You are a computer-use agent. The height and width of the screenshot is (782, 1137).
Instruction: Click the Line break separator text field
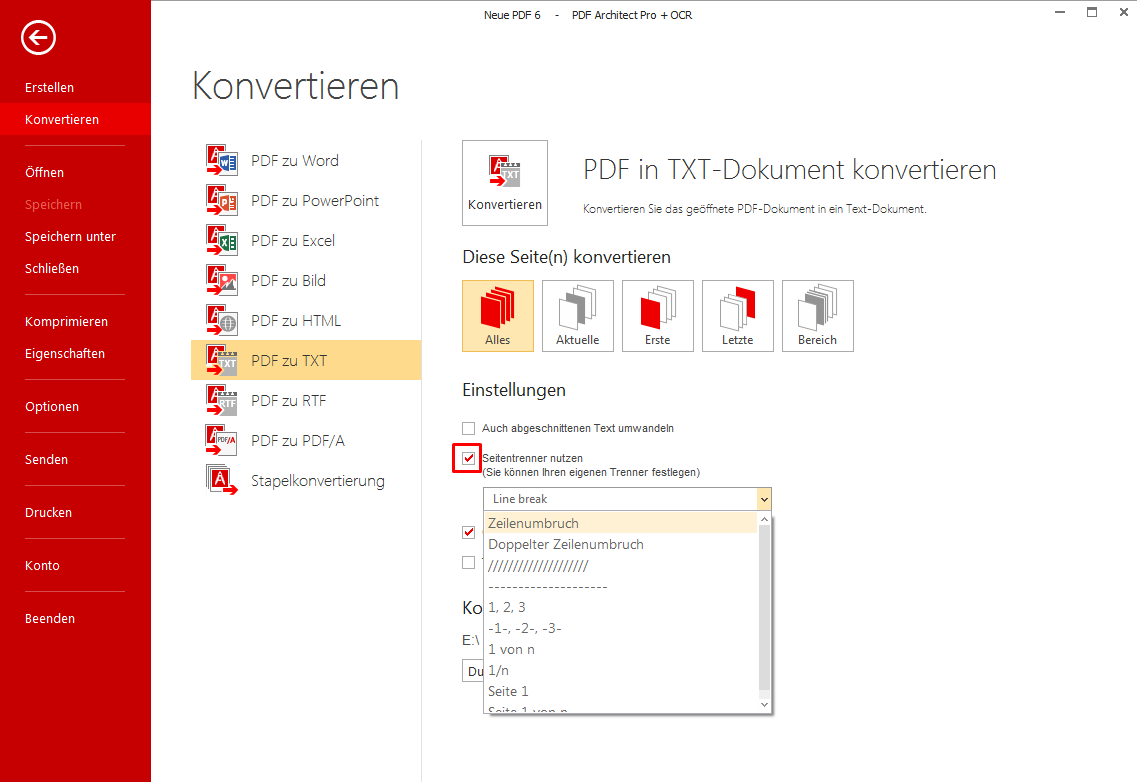(621, 499)
